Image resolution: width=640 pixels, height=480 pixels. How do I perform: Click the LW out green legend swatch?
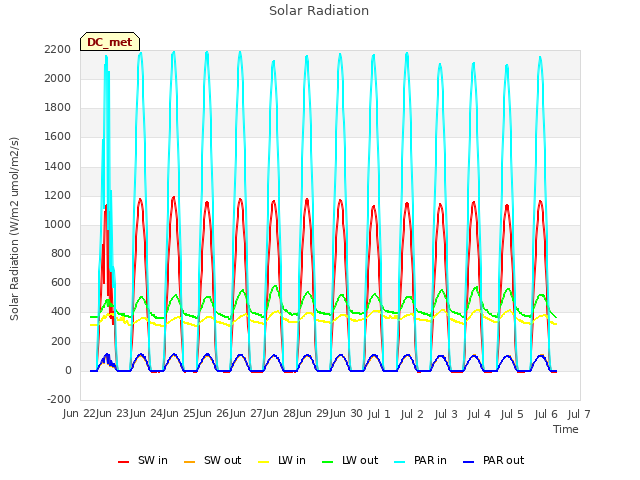click(328, 462)
